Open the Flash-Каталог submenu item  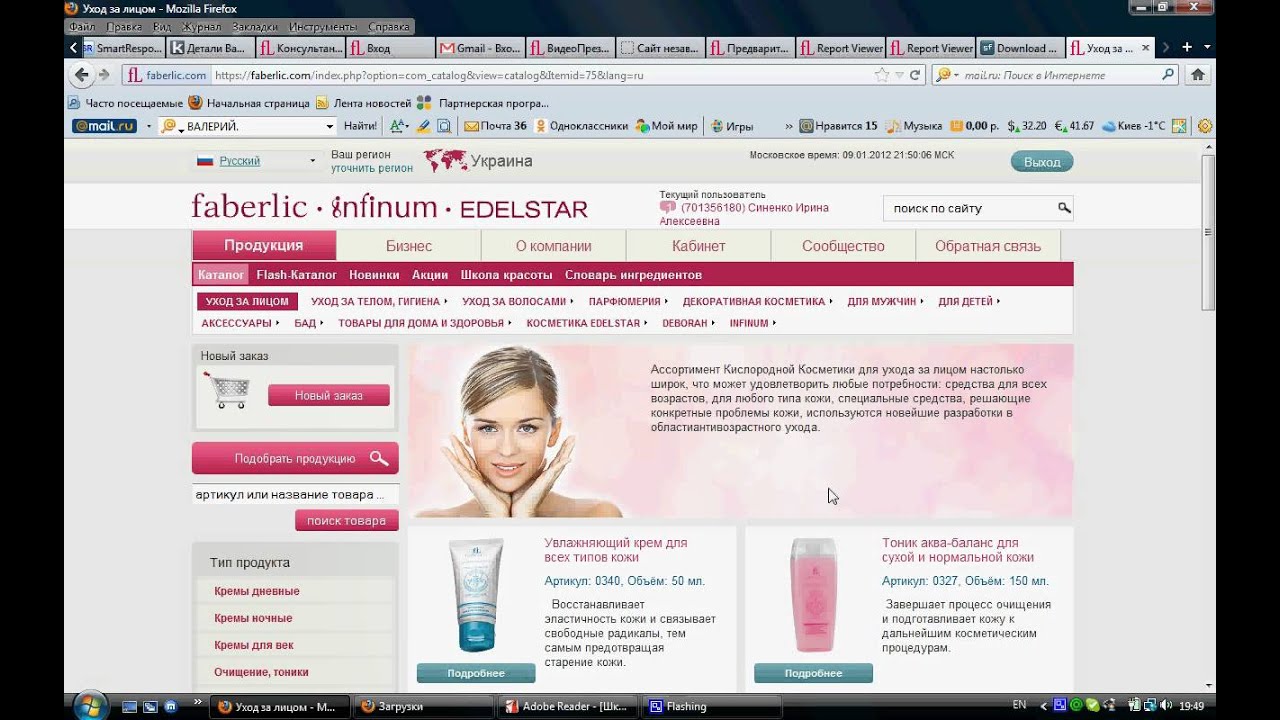pyautogui.click(x=297, y=274)
